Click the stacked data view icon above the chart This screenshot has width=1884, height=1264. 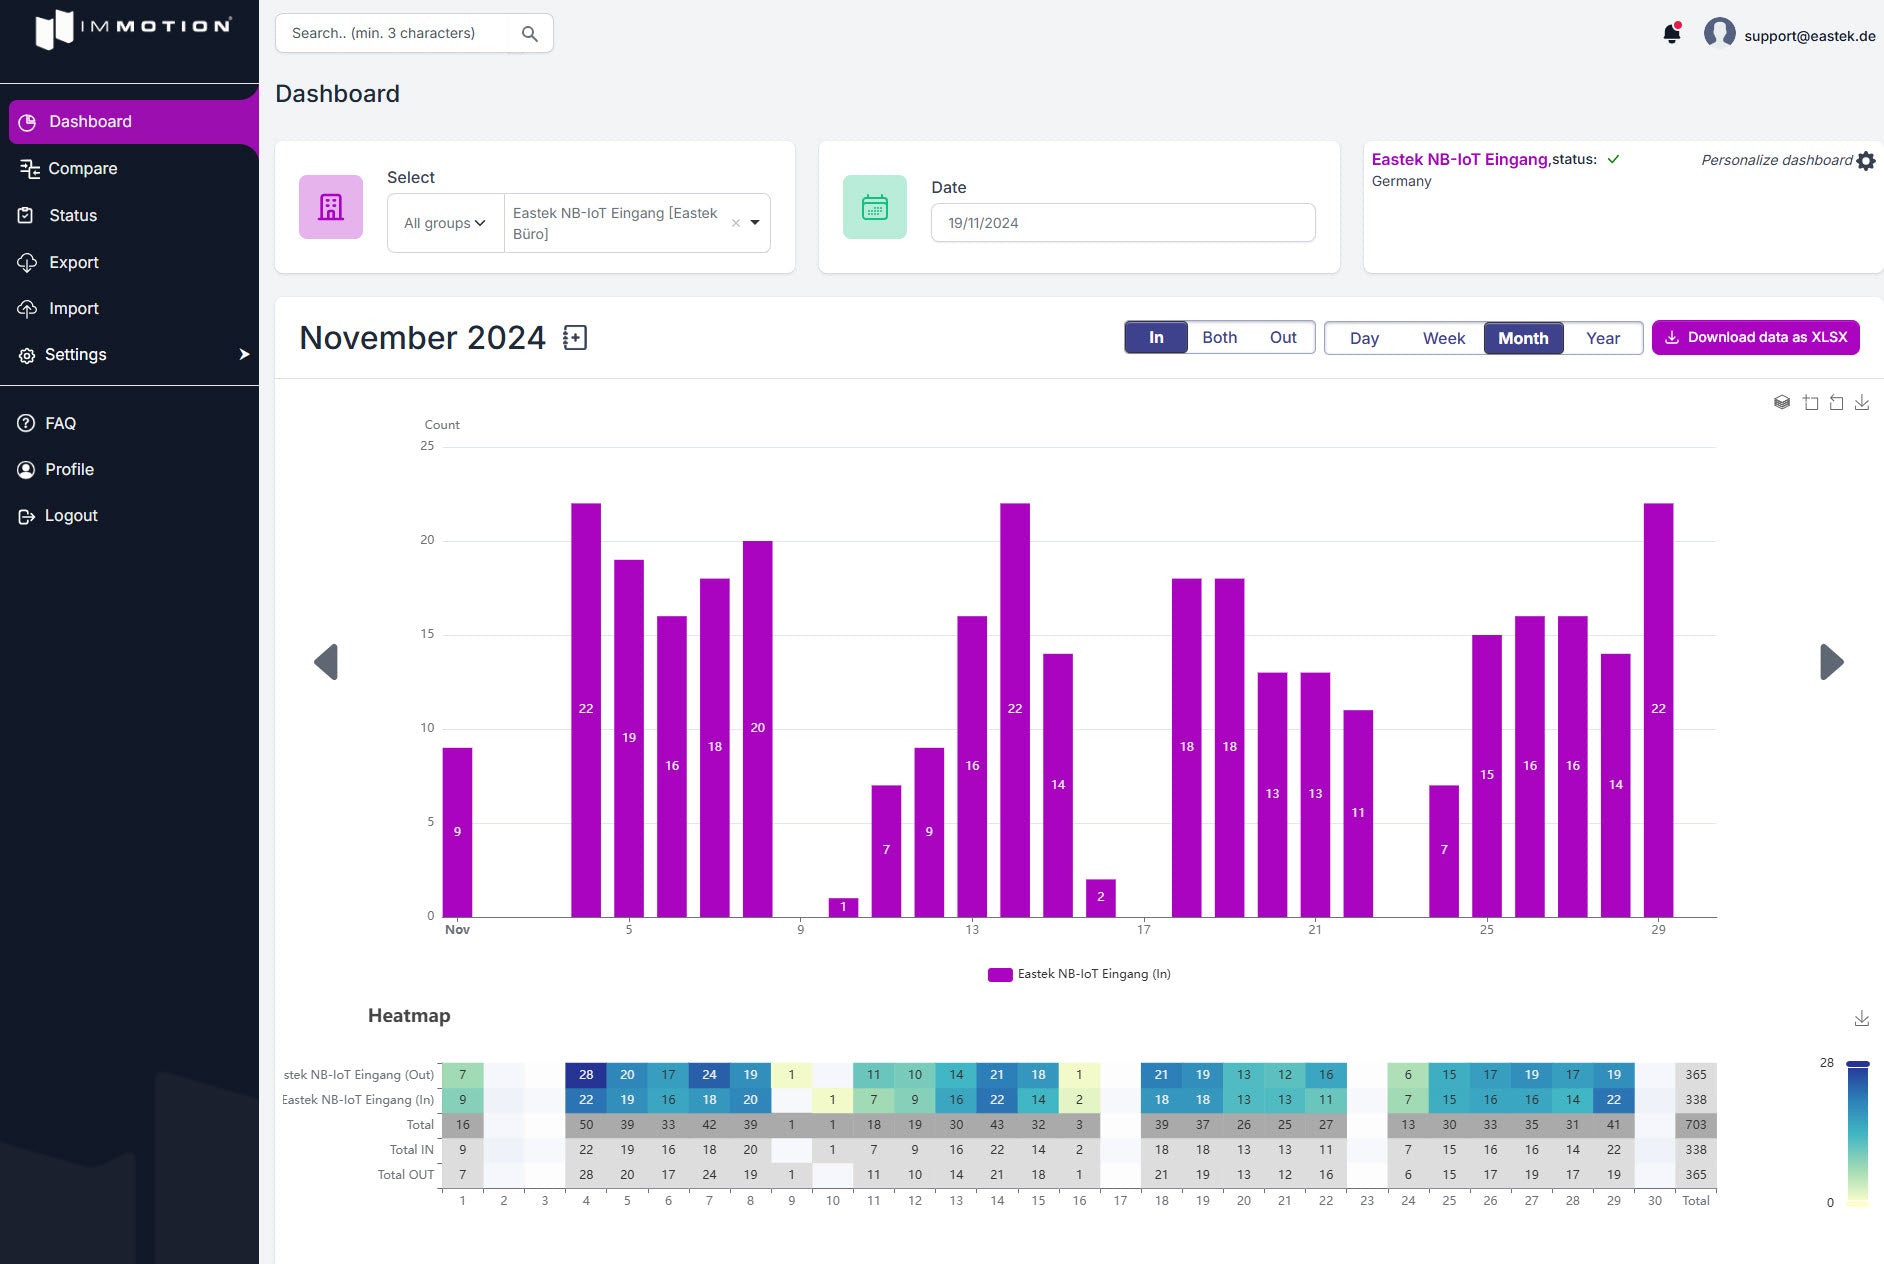click(x=1783, y=402)
